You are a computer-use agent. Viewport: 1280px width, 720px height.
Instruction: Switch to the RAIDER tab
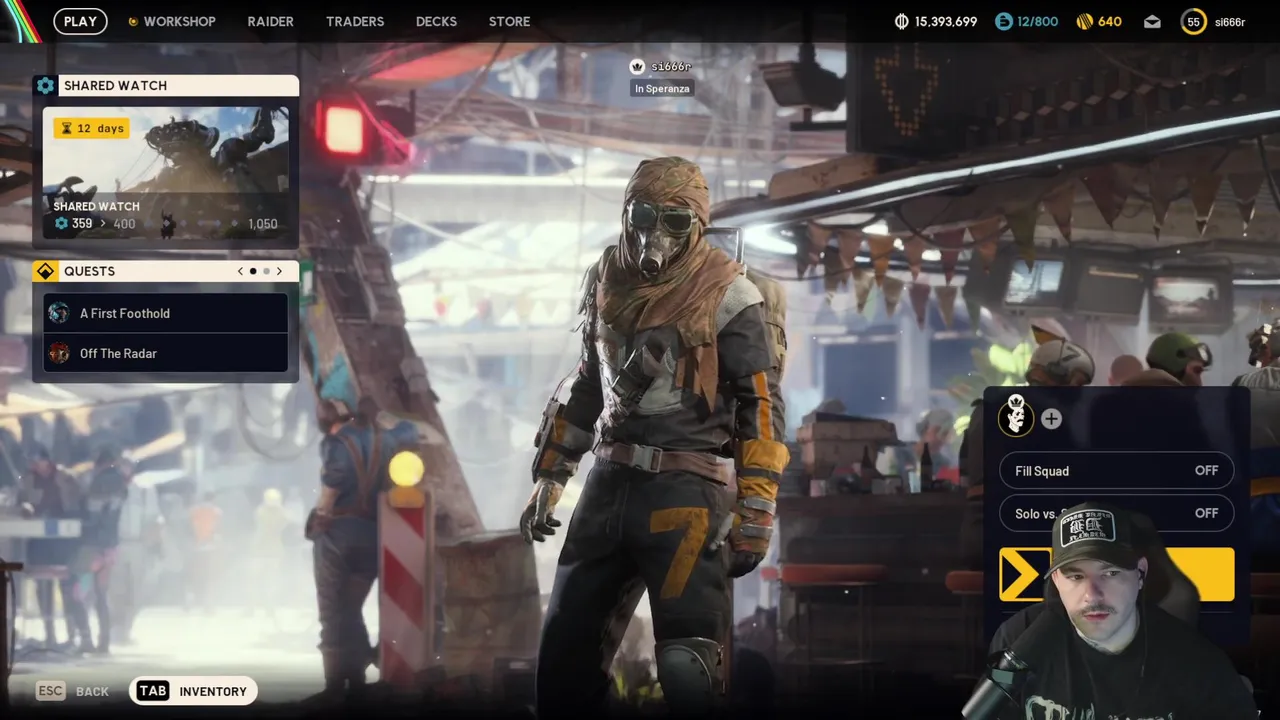(271, 21)
